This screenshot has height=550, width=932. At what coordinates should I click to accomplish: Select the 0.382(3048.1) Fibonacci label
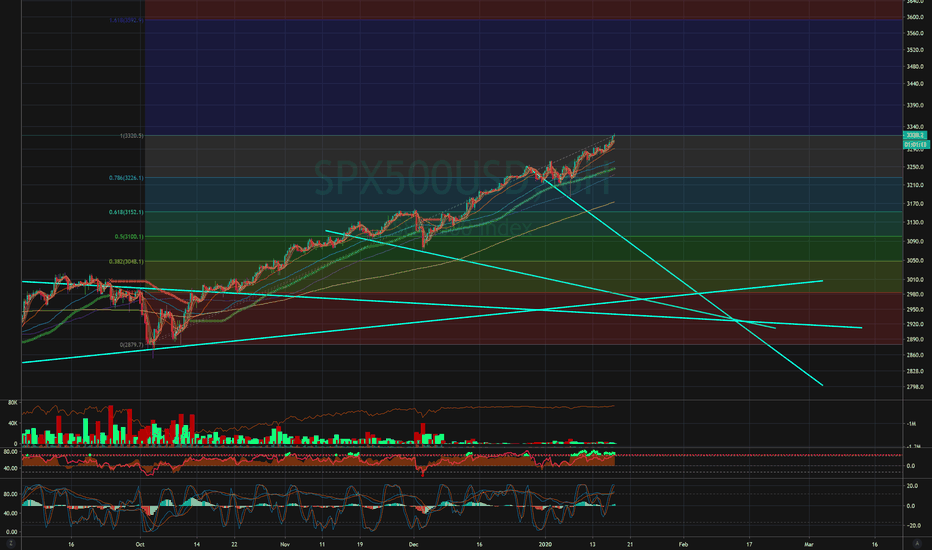(126, 262)
